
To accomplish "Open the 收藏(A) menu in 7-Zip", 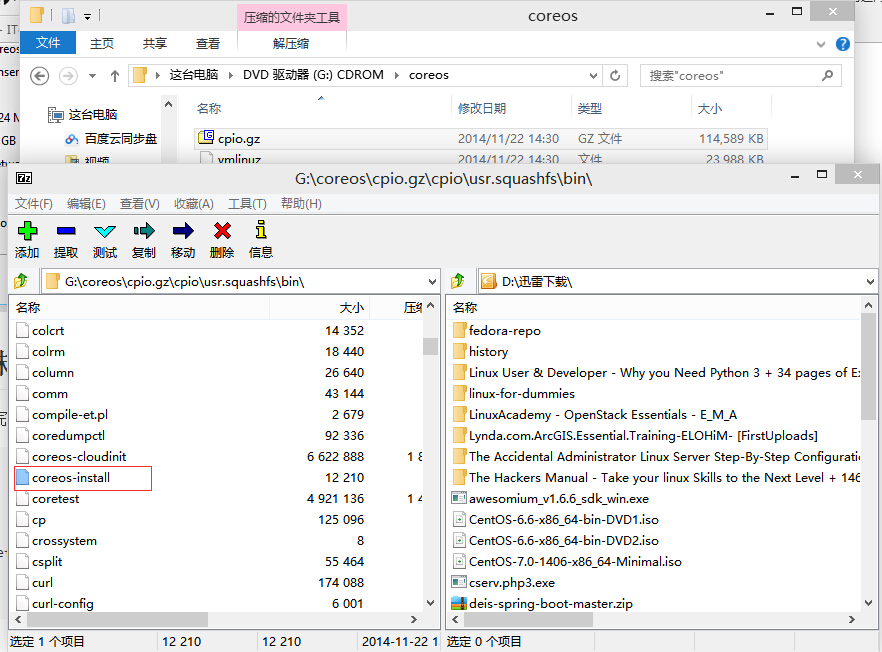I will 194,204.
